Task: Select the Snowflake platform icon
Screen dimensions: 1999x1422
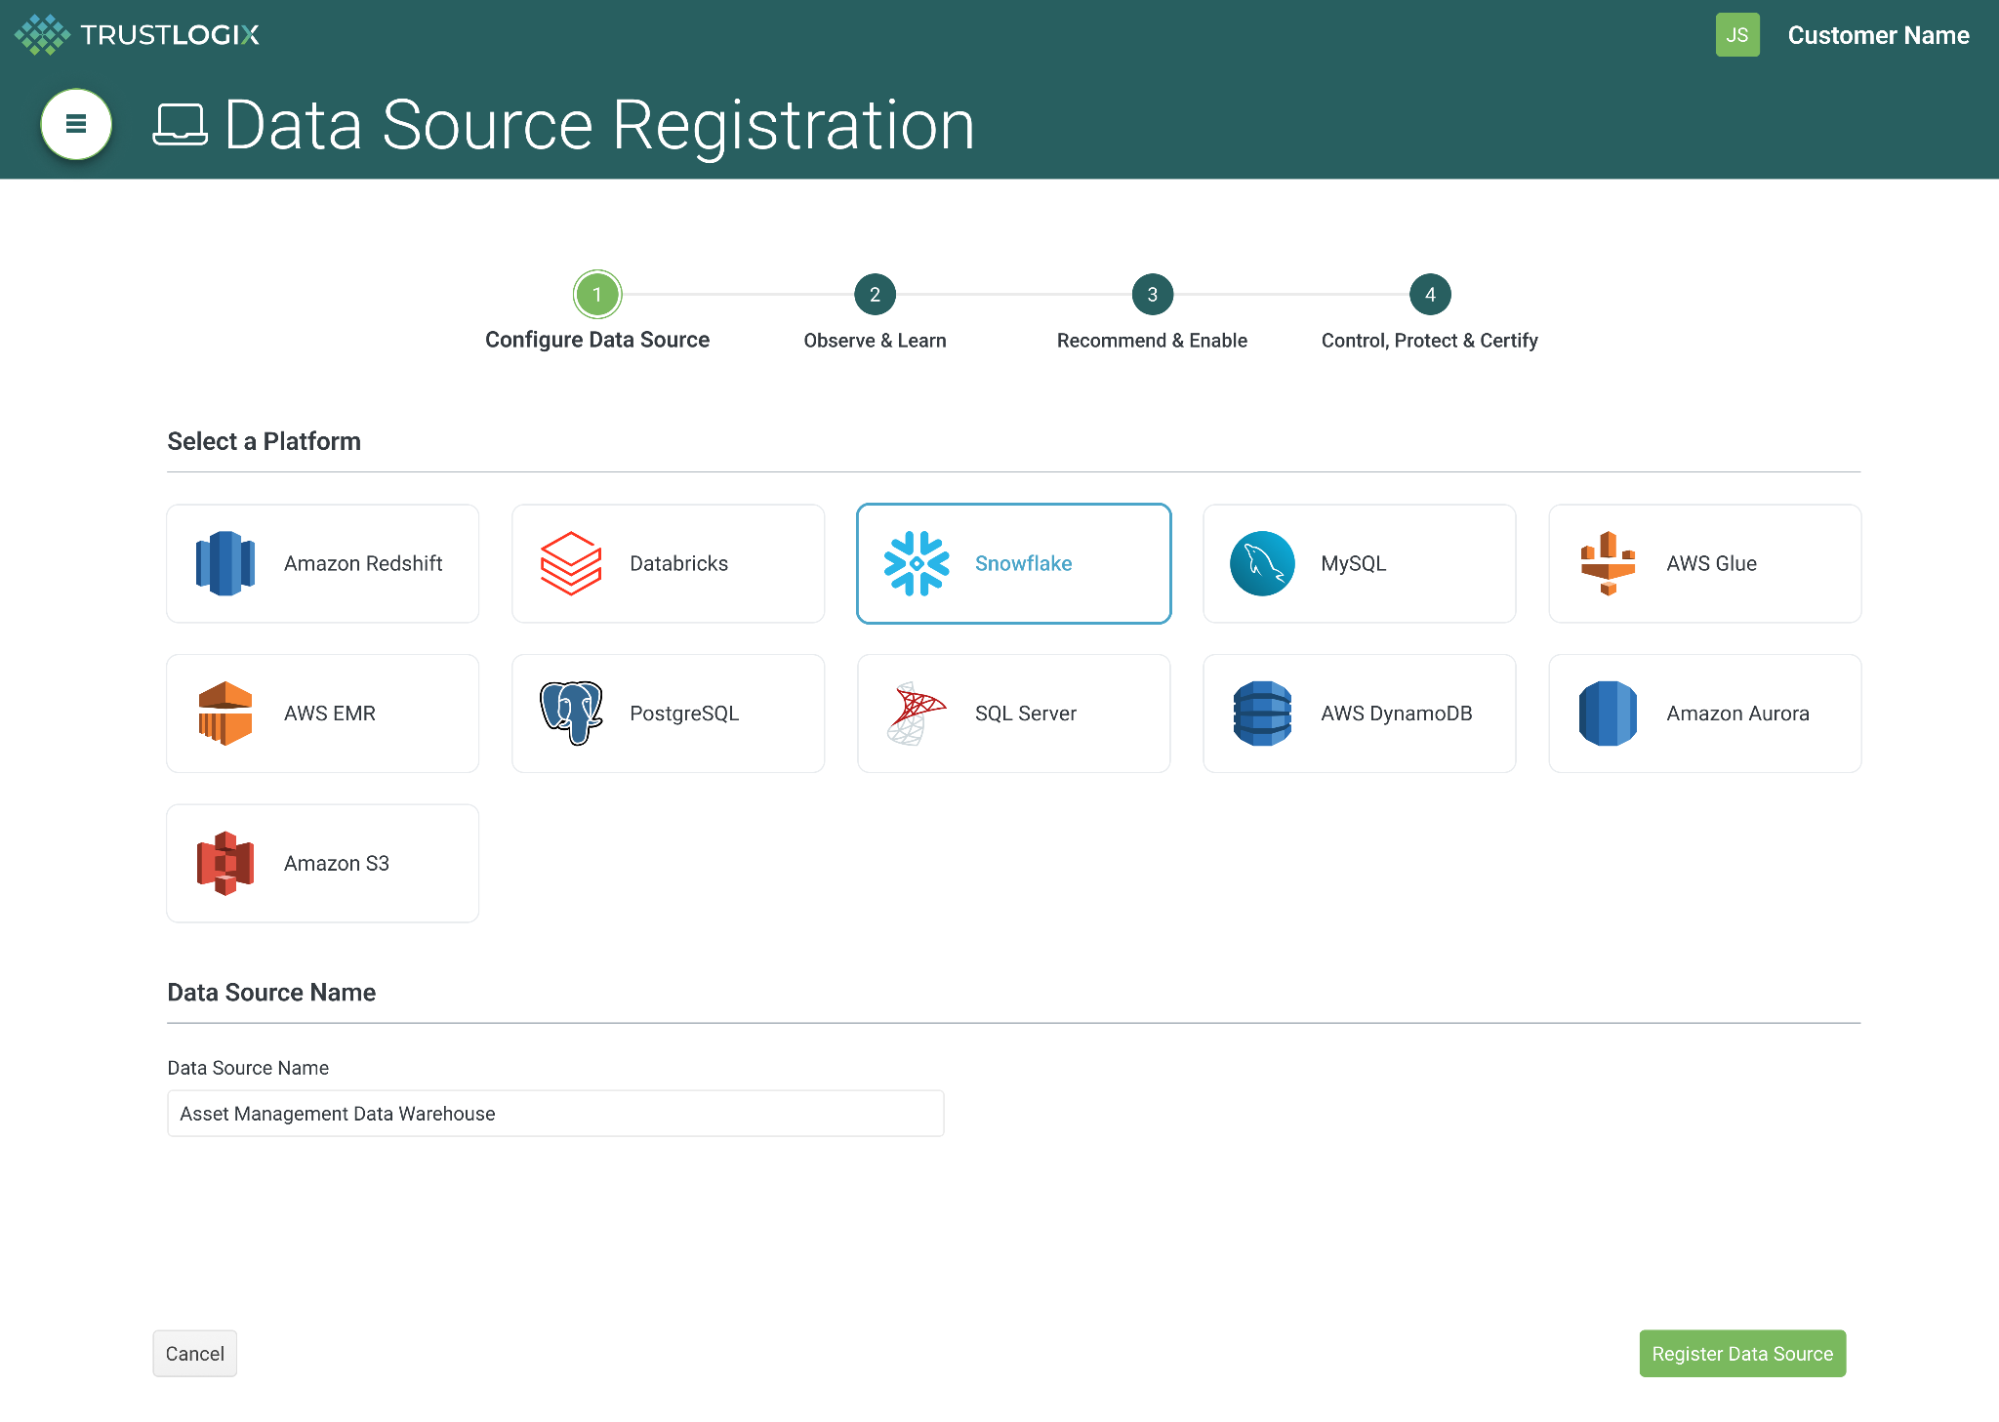Action: pyautogui.click(x=915, y=563)
